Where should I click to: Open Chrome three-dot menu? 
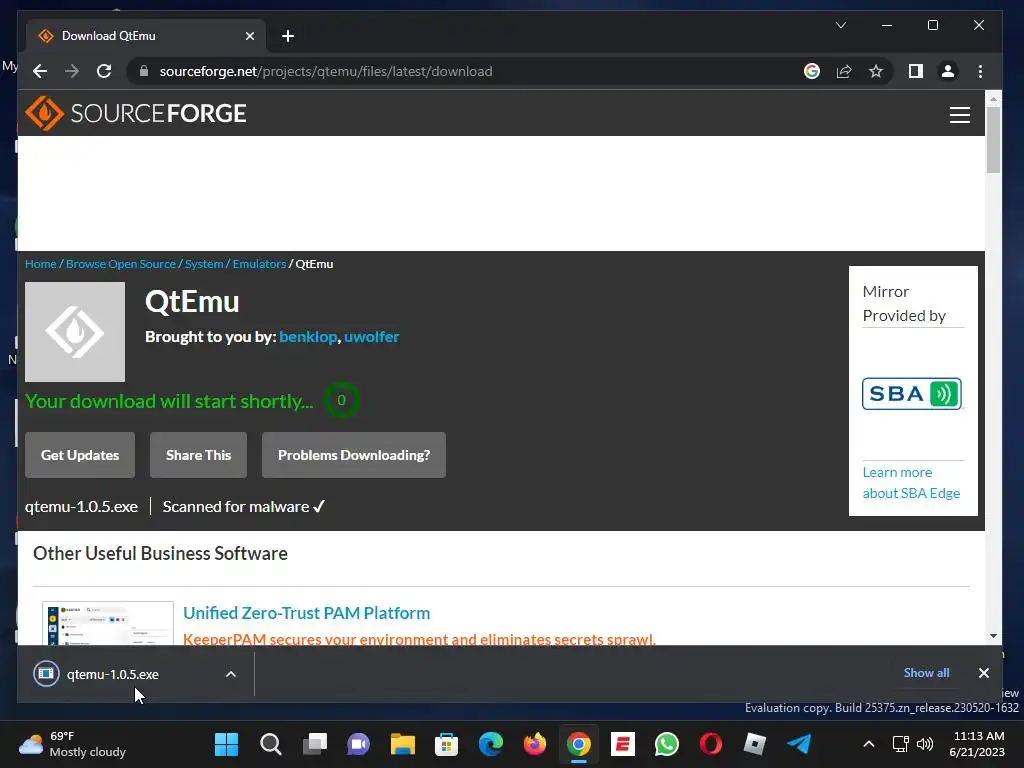[980, 71]
